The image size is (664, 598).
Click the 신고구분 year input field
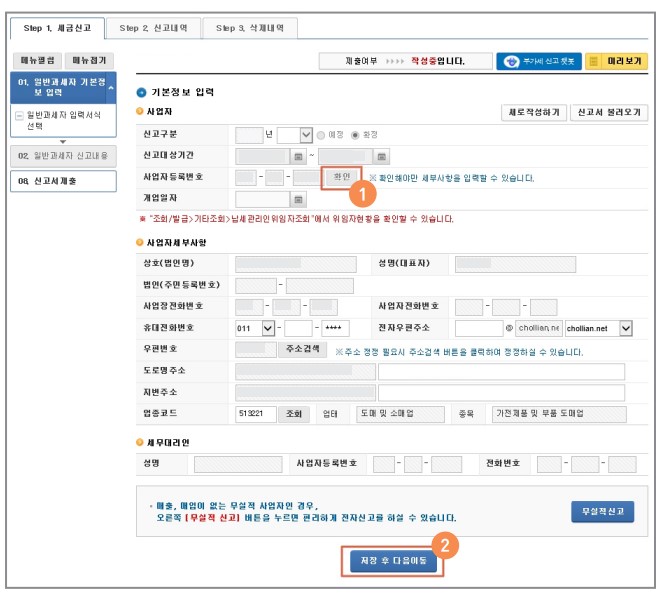tap(249, 135)
